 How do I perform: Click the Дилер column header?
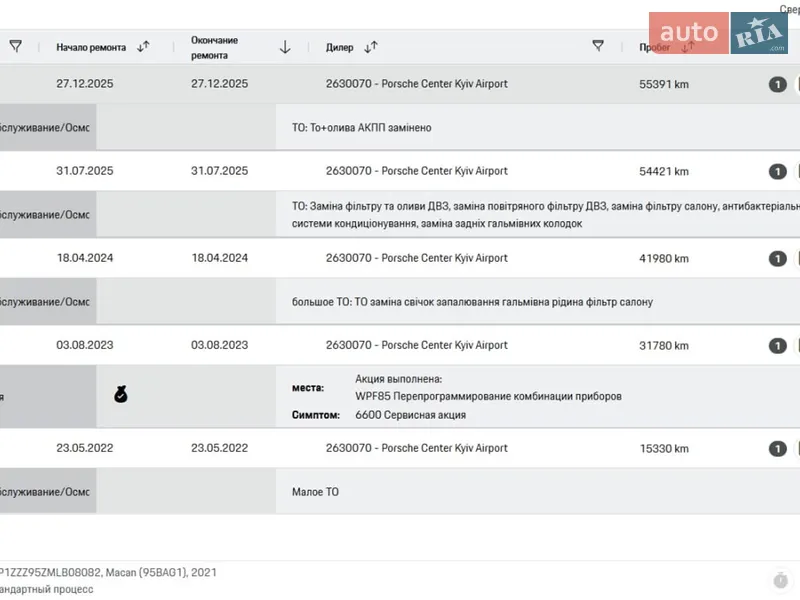(x=339, y=47)
